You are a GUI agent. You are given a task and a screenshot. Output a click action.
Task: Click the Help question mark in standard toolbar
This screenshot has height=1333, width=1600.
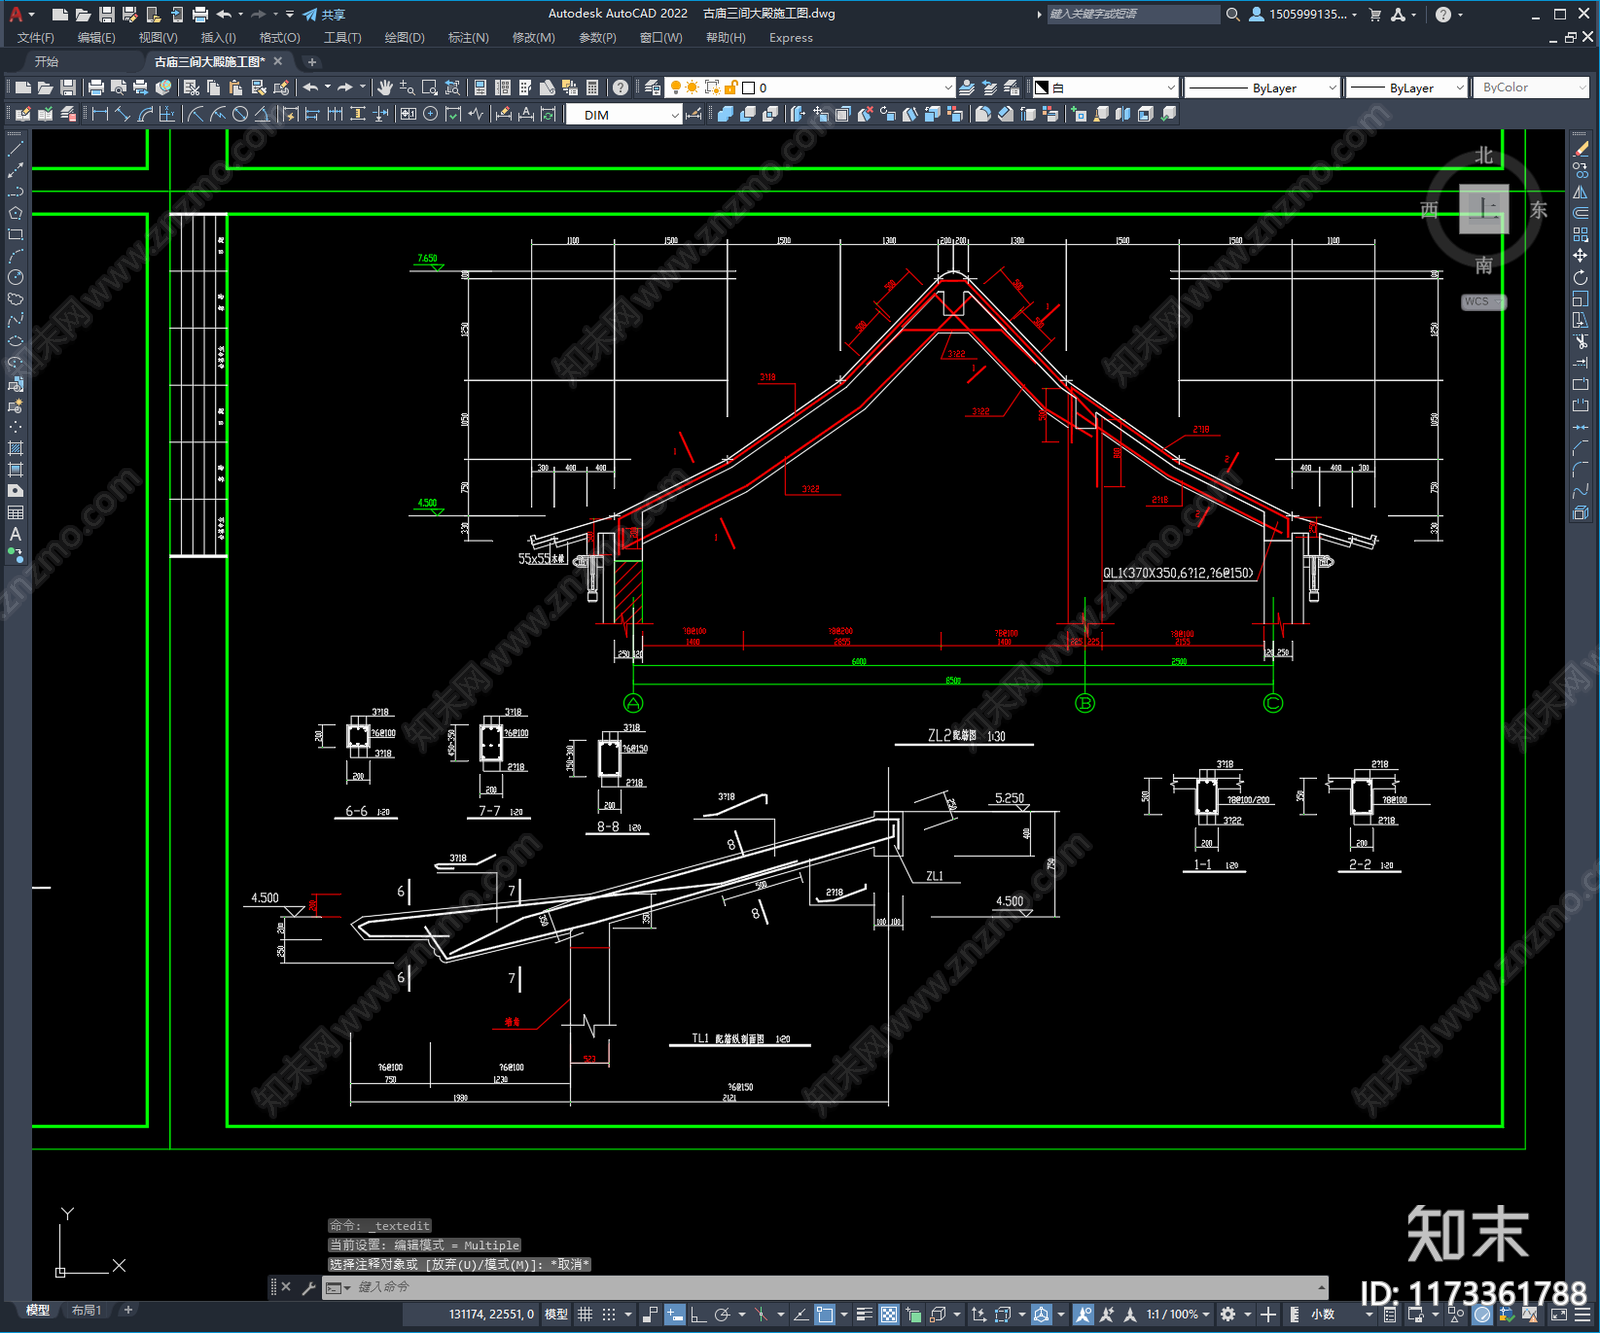pyautogui.click(x=621, y=88)
